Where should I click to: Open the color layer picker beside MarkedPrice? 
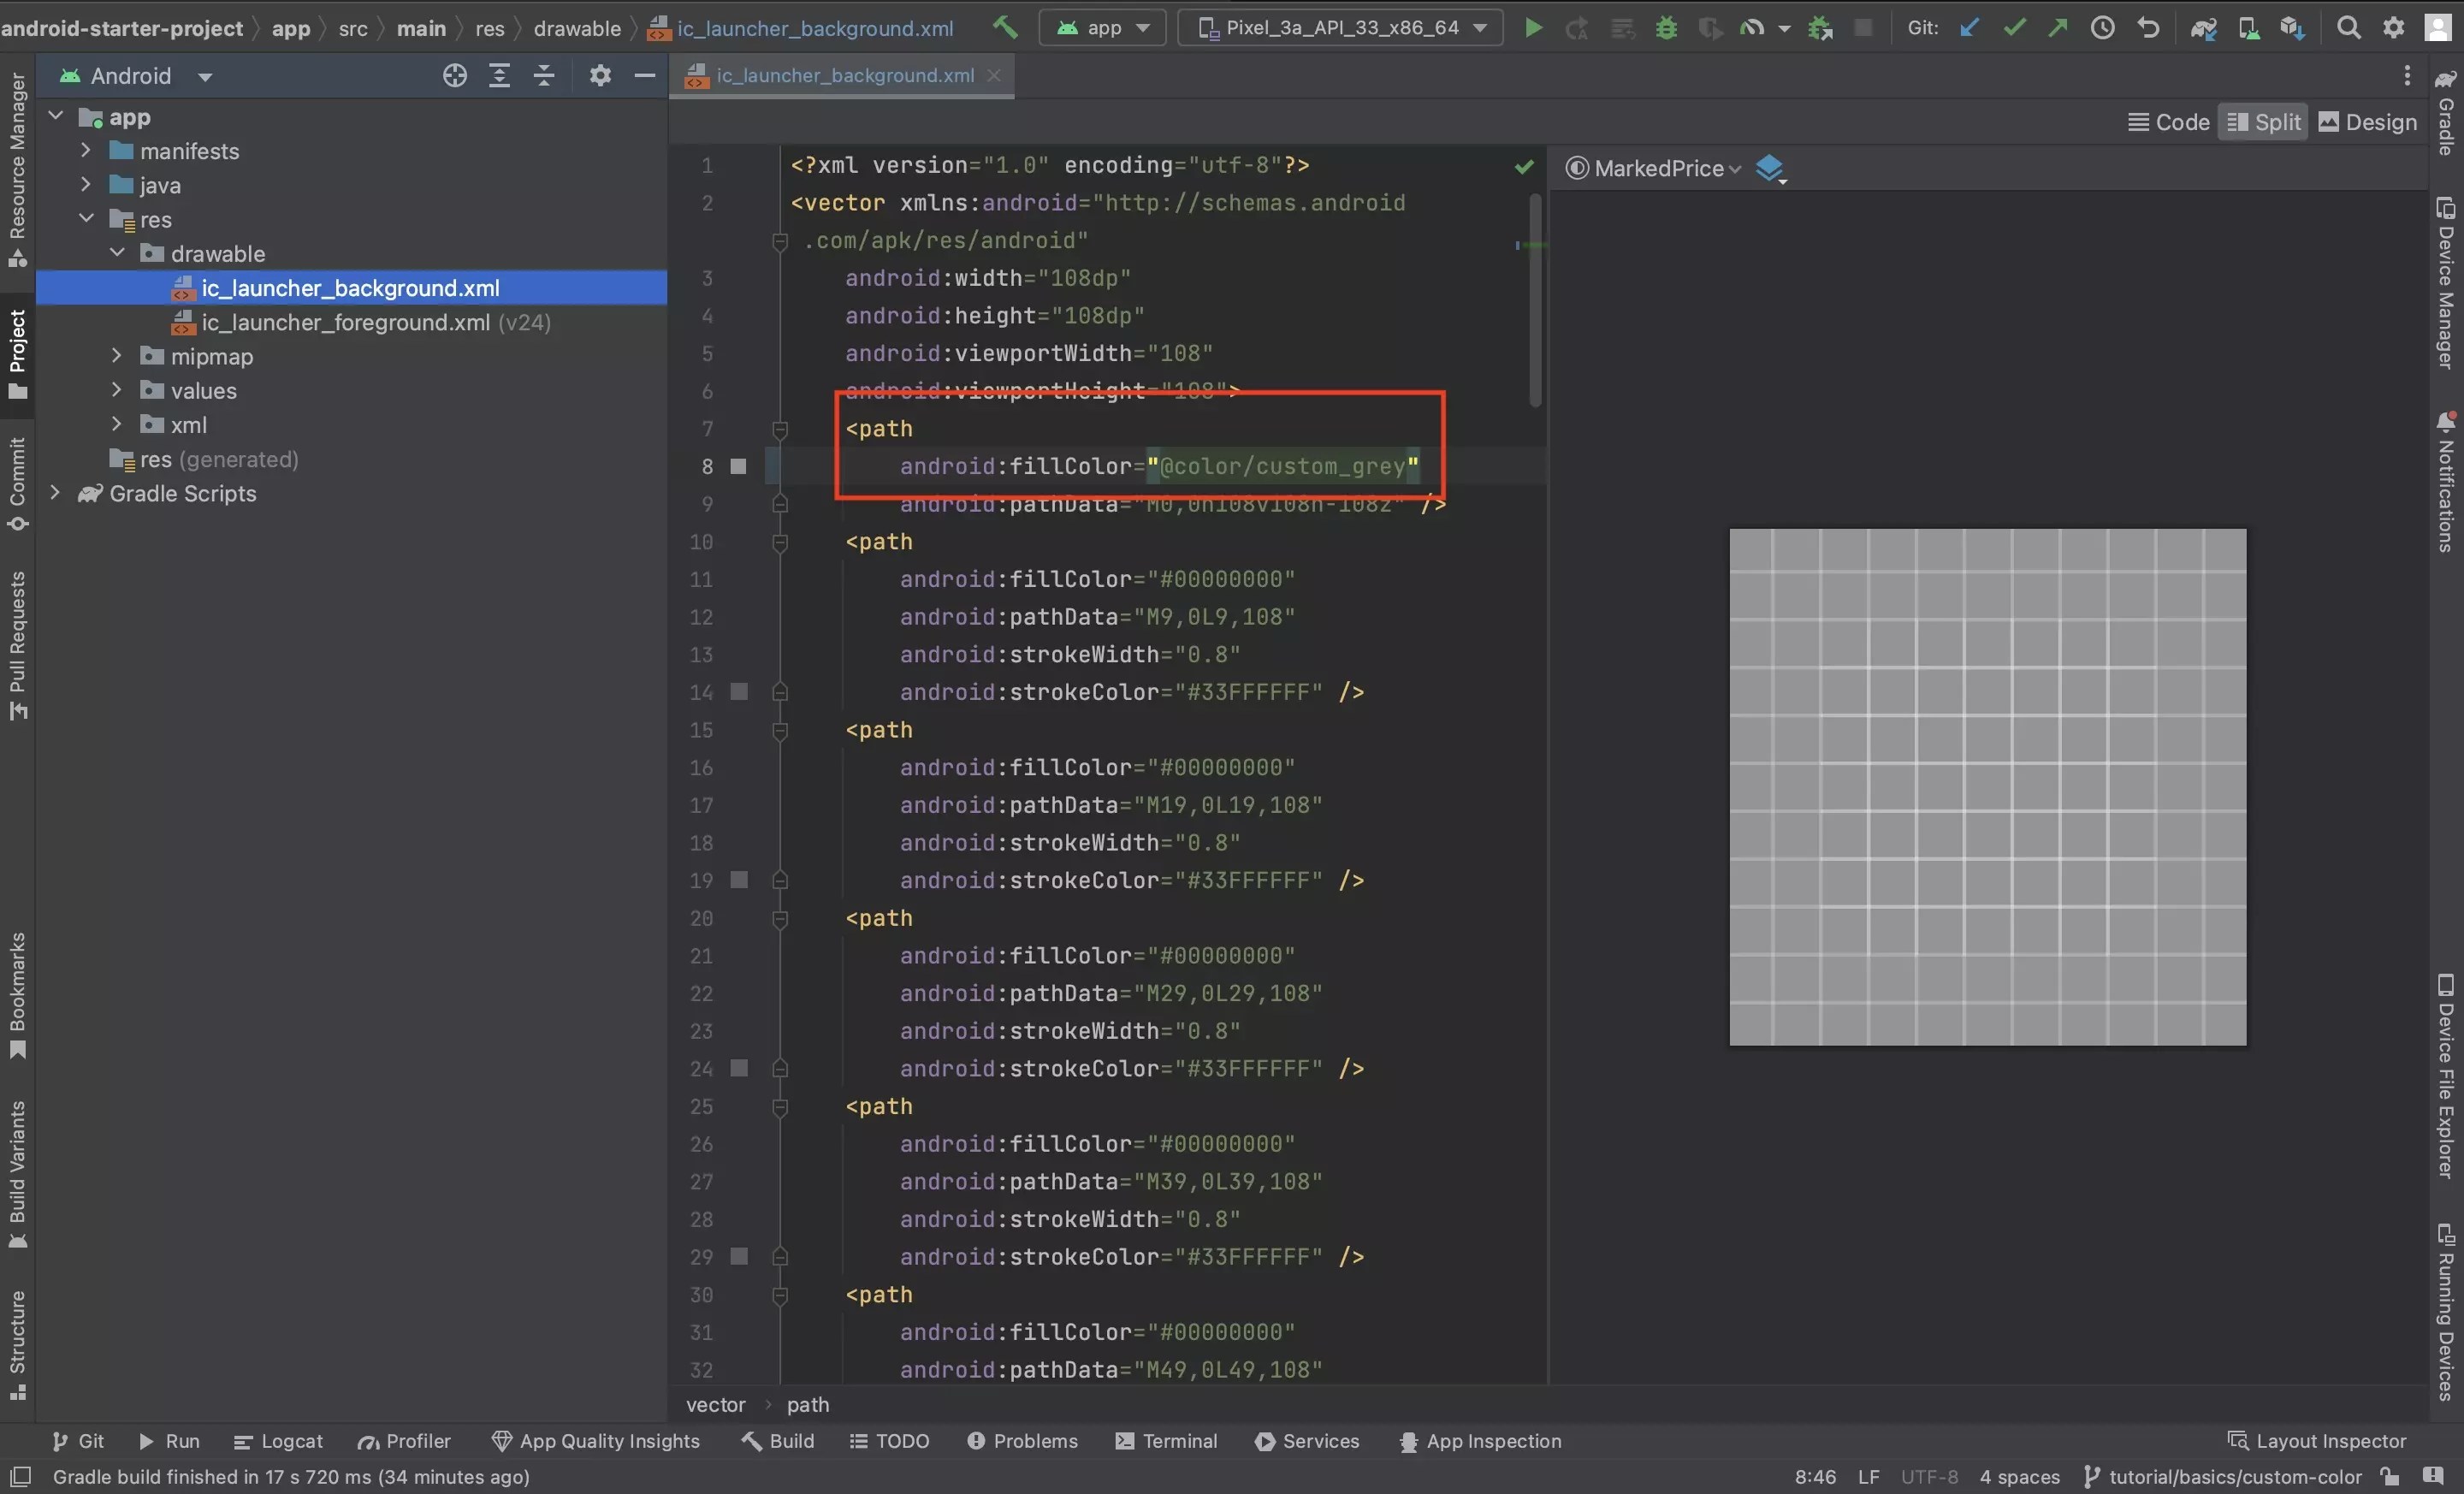[x=1771, y=168]
